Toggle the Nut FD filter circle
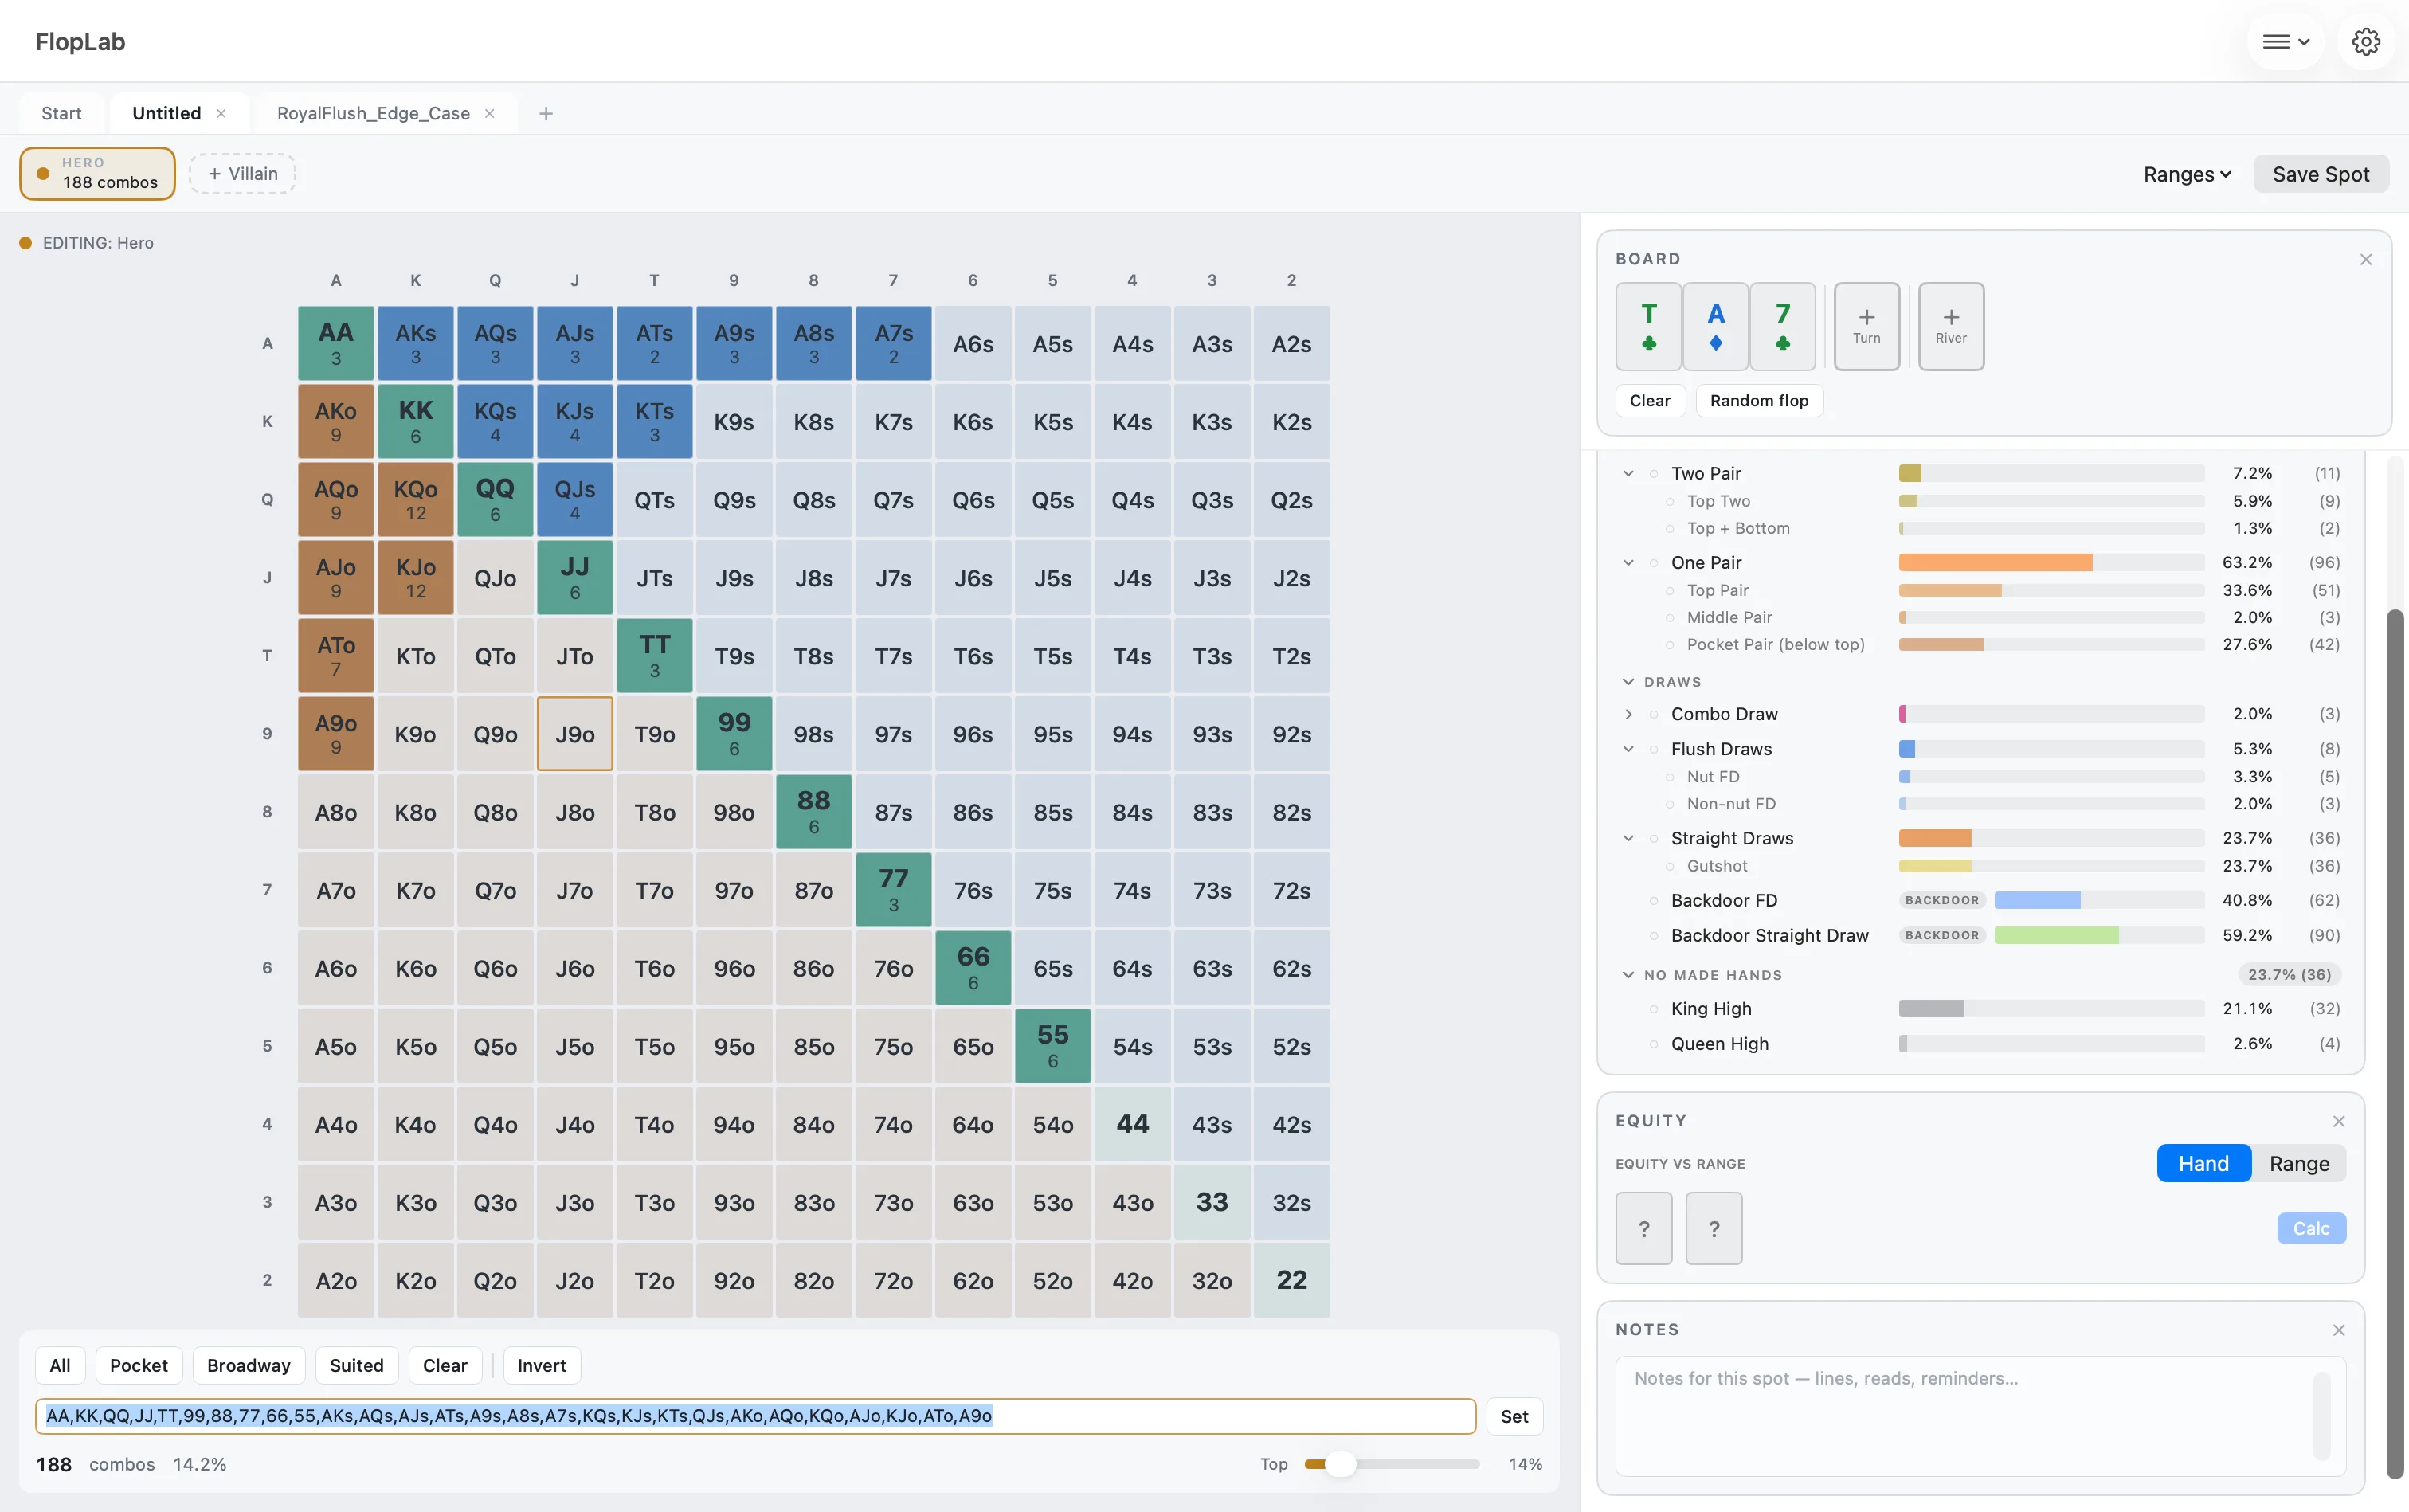The image size is (2409, 1512). (x=1669, y=777)
